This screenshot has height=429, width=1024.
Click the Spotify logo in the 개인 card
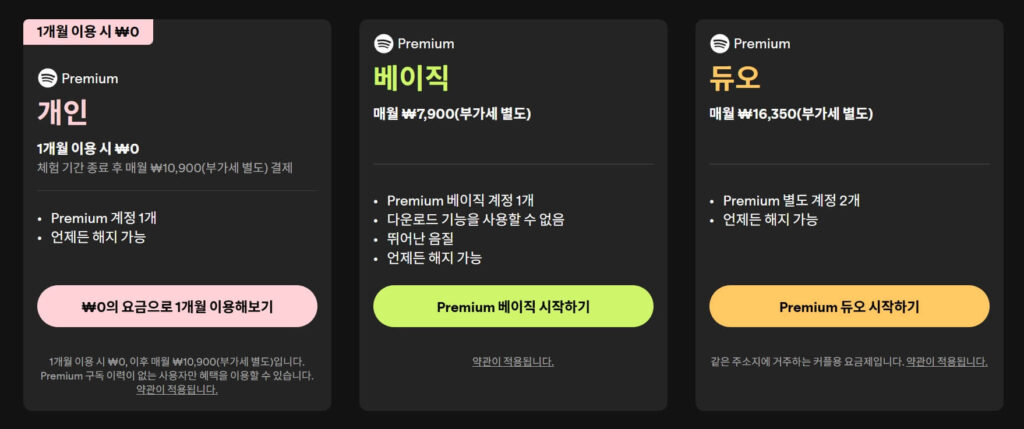tap(47, 78)
